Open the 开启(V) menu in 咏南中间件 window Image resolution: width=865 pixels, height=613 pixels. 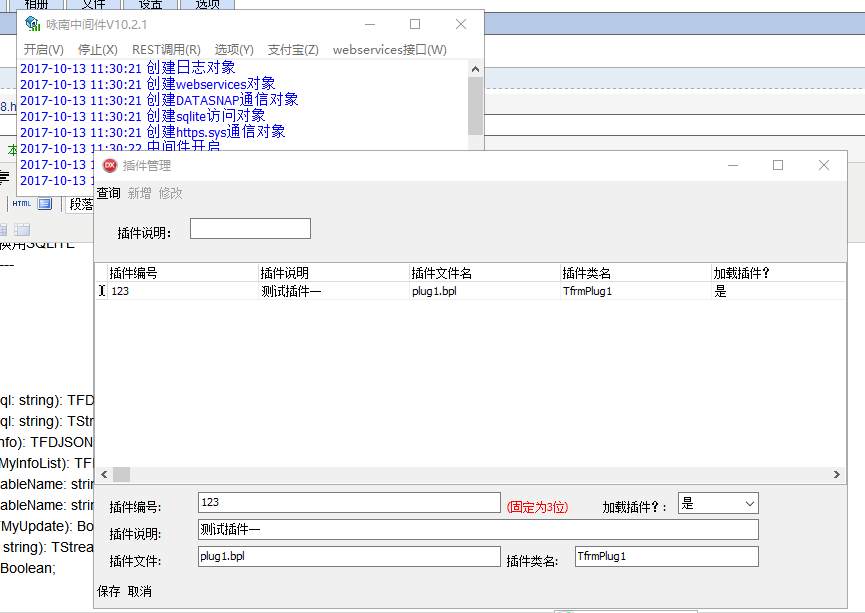(44, 50)
